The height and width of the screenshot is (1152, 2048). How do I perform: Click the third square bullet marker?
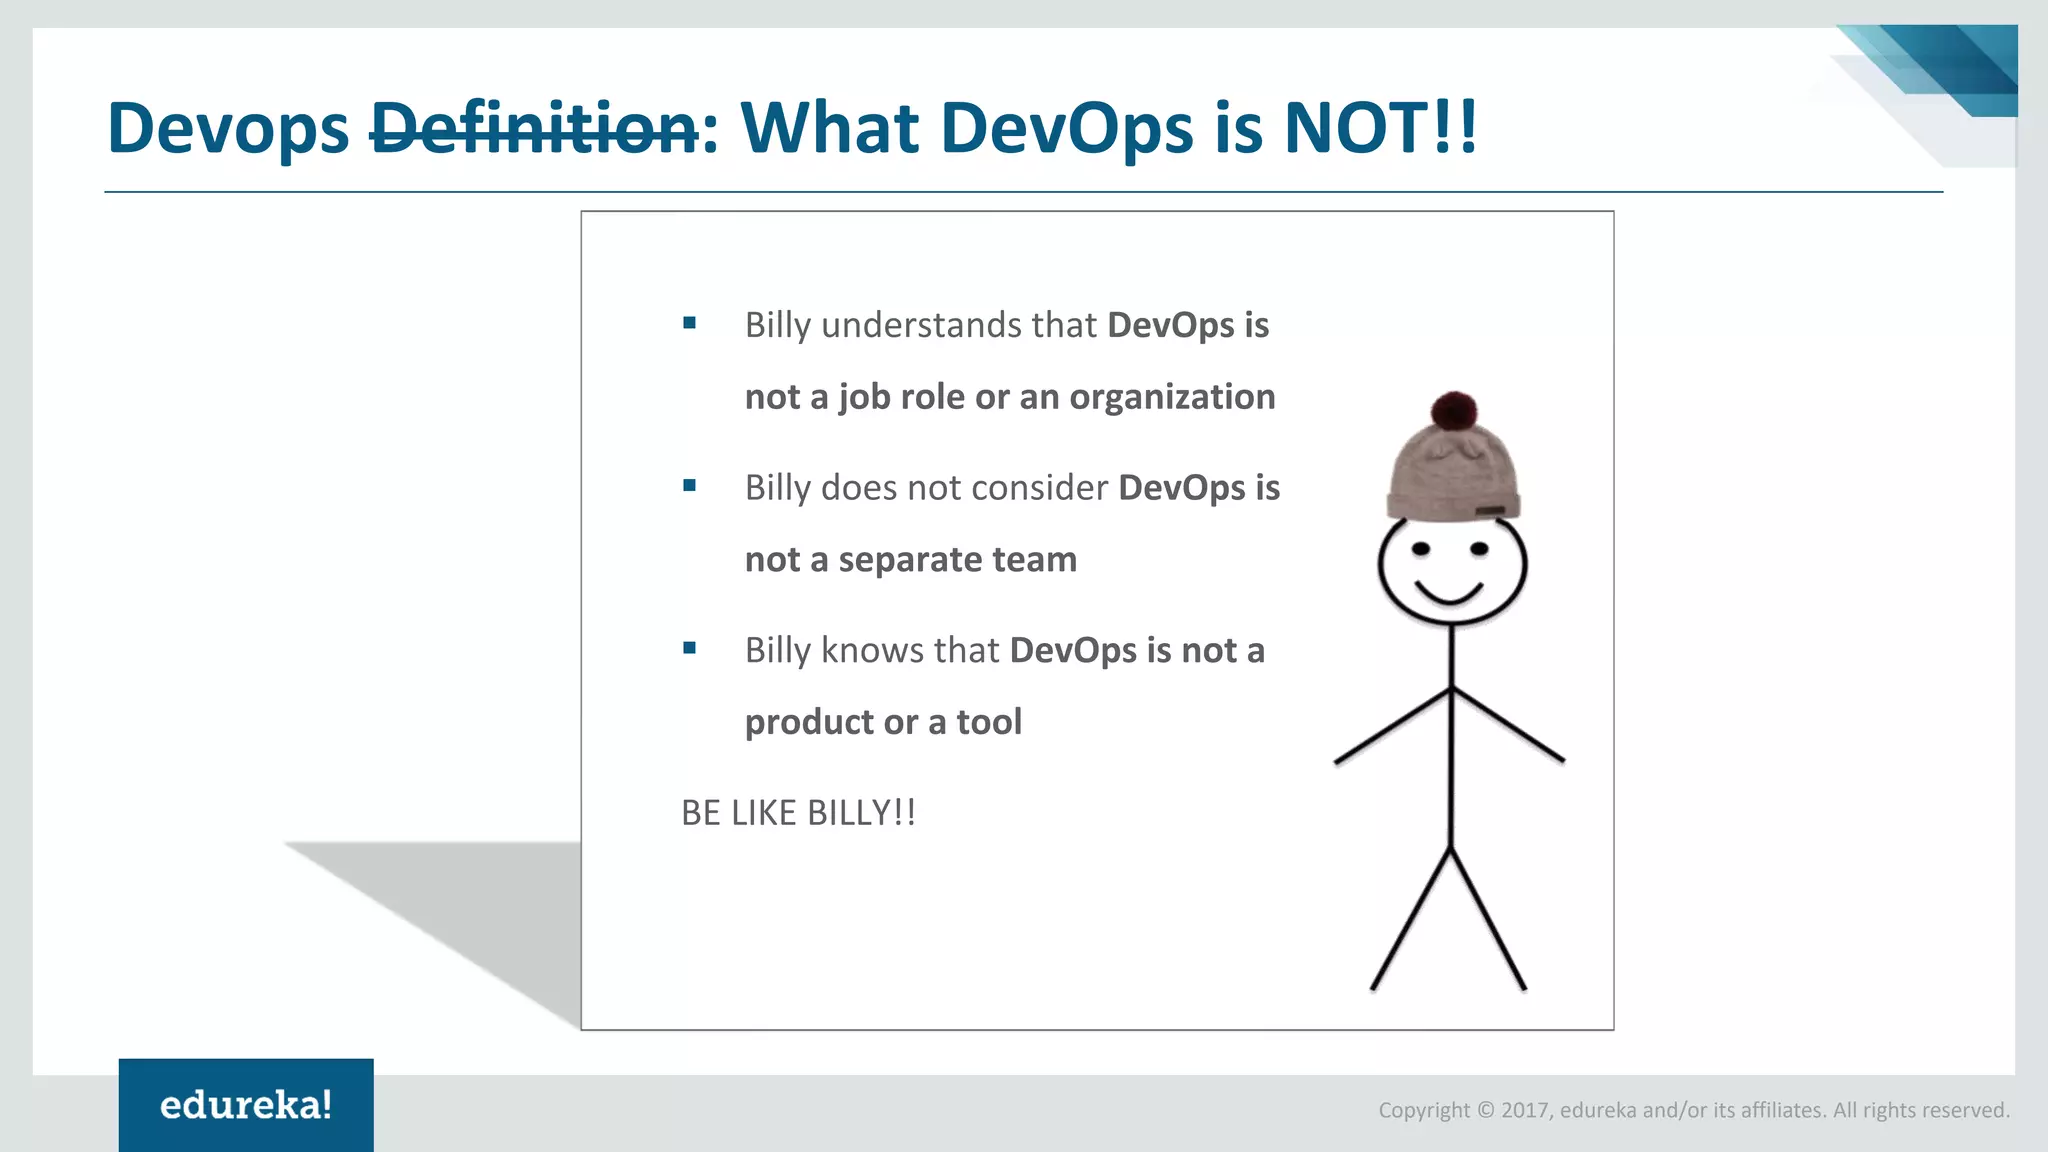(689, 648)
